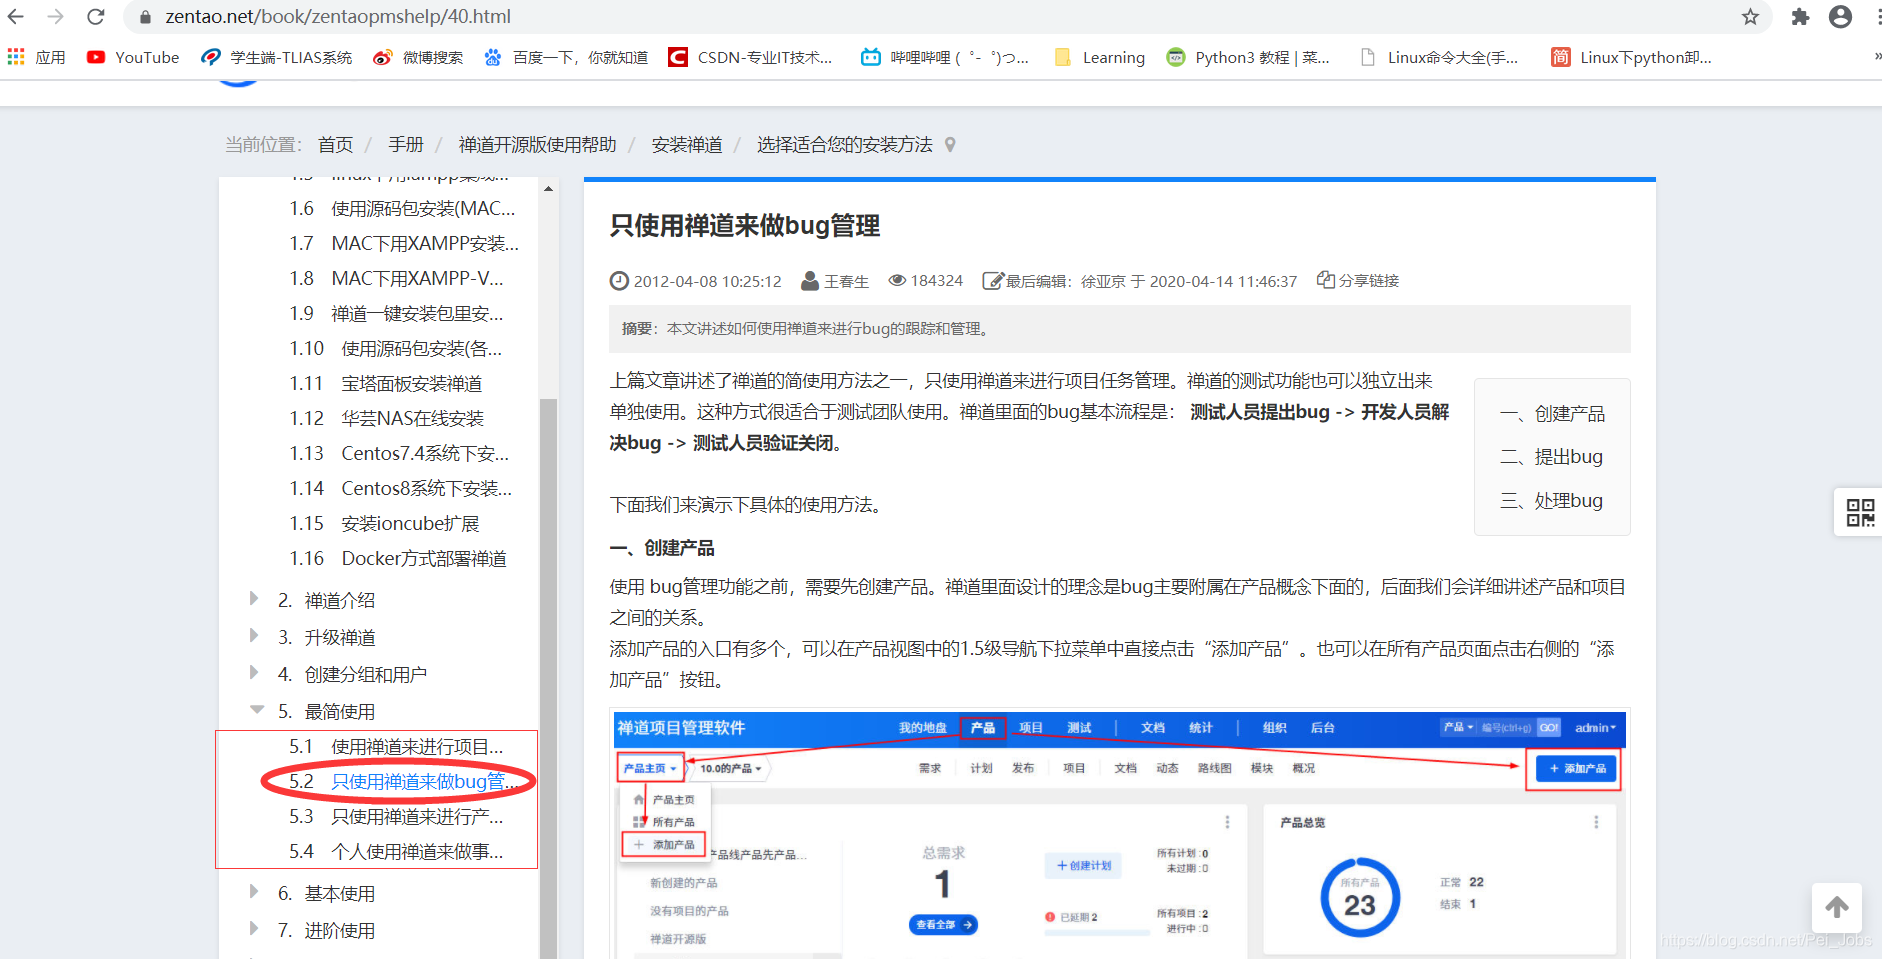The height and width of the screenshot is (959, 1882).
Task: Expand chapter 6 基本使用
Action: pos(254,892)
